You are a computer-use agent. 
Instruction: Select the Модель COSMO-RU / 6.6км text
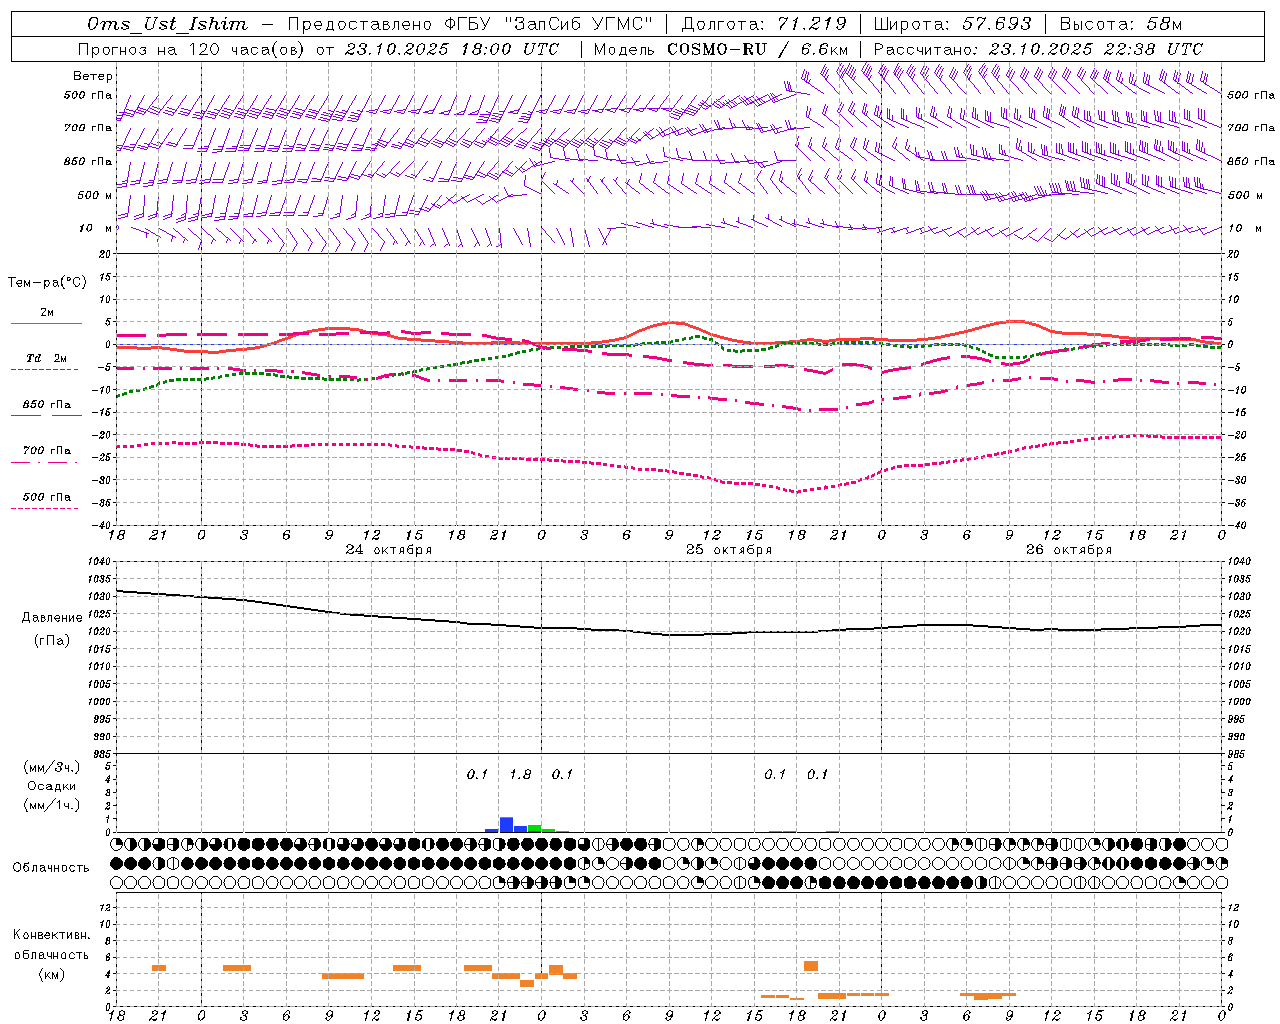tap(720, 49)
